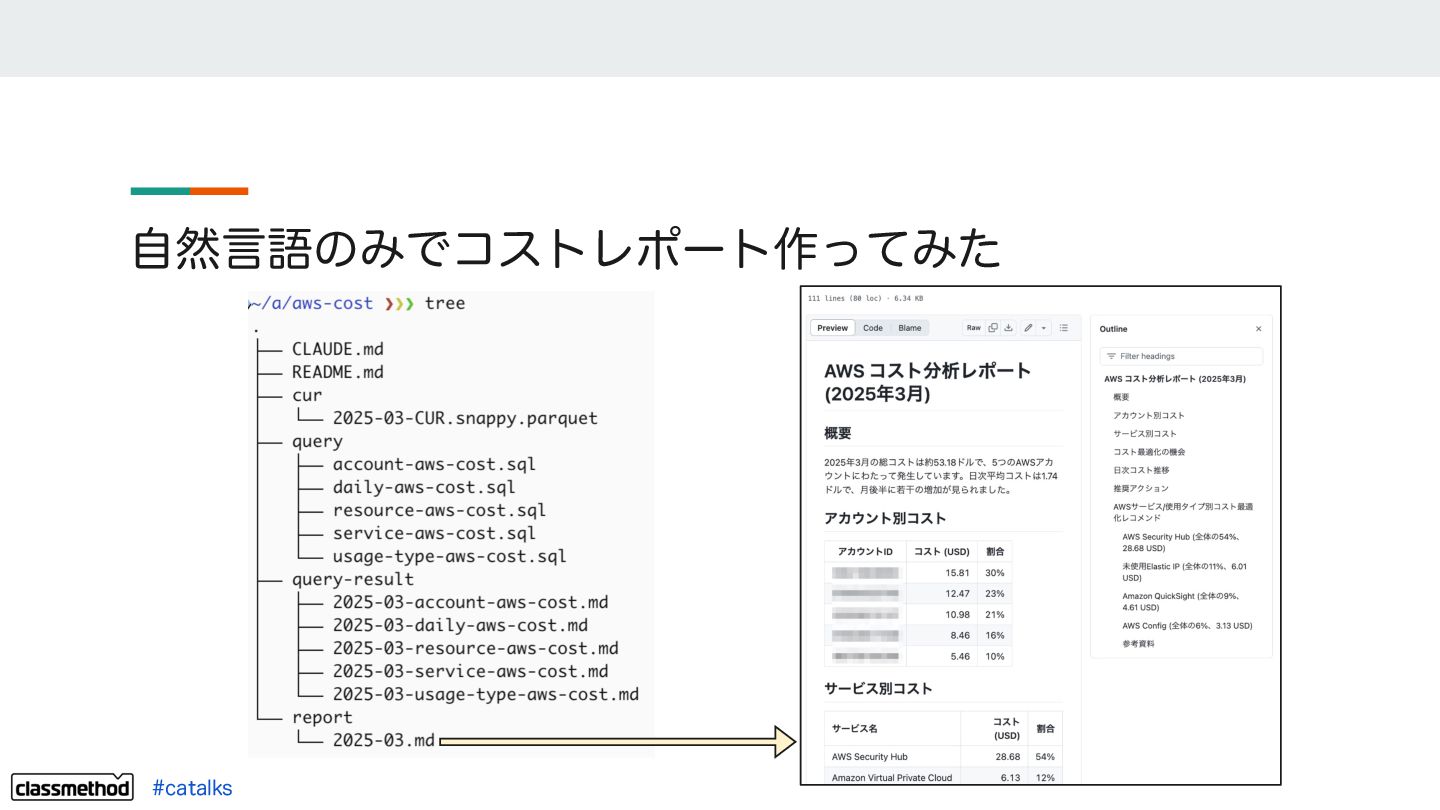Select service-aws-cost.sql file
The image size is (1440, 810).
[x=434, y=533]
